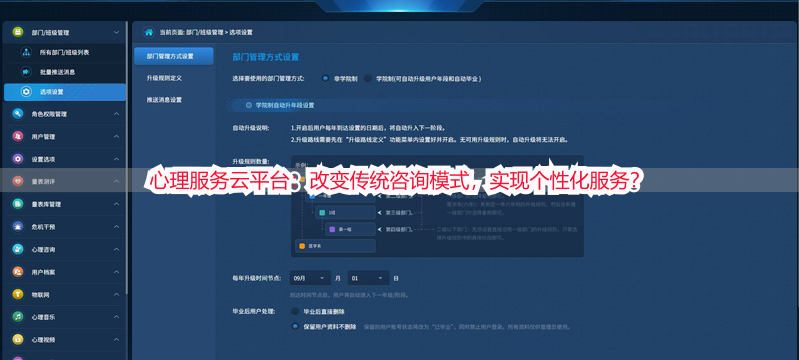Image resolution: width=799 pixels, height=360 pixels.
Task: Click the 第一组 node in example diagram
Action: pos(351,229)
